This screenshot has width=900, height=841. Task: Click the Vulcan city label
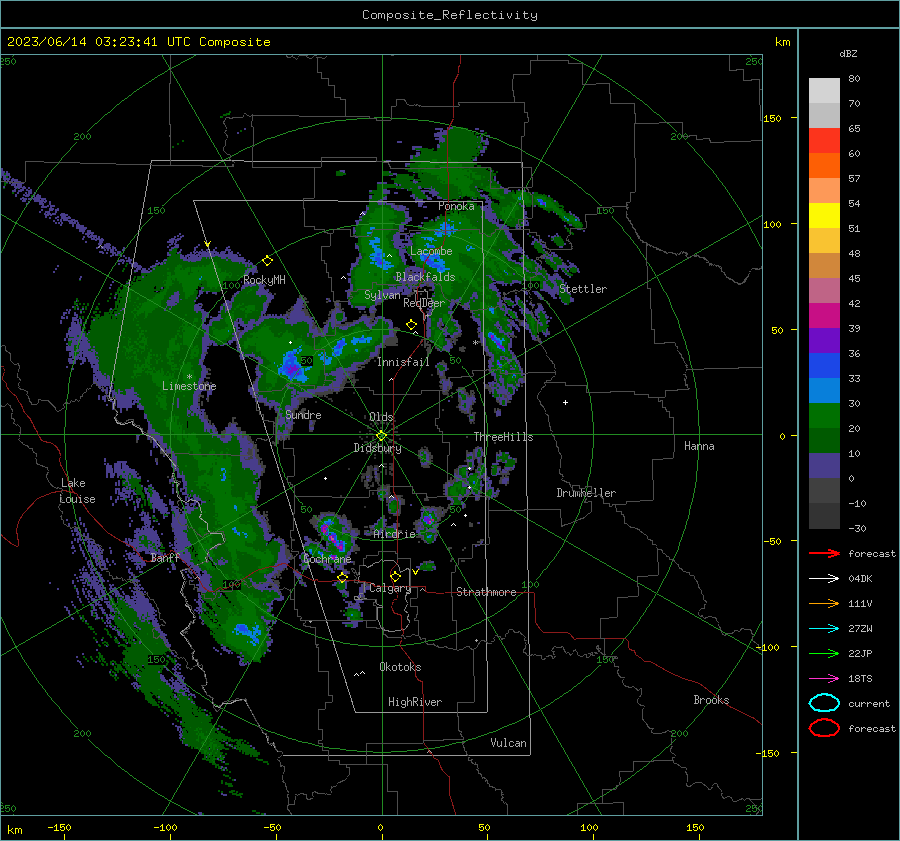tap(508, 743)
